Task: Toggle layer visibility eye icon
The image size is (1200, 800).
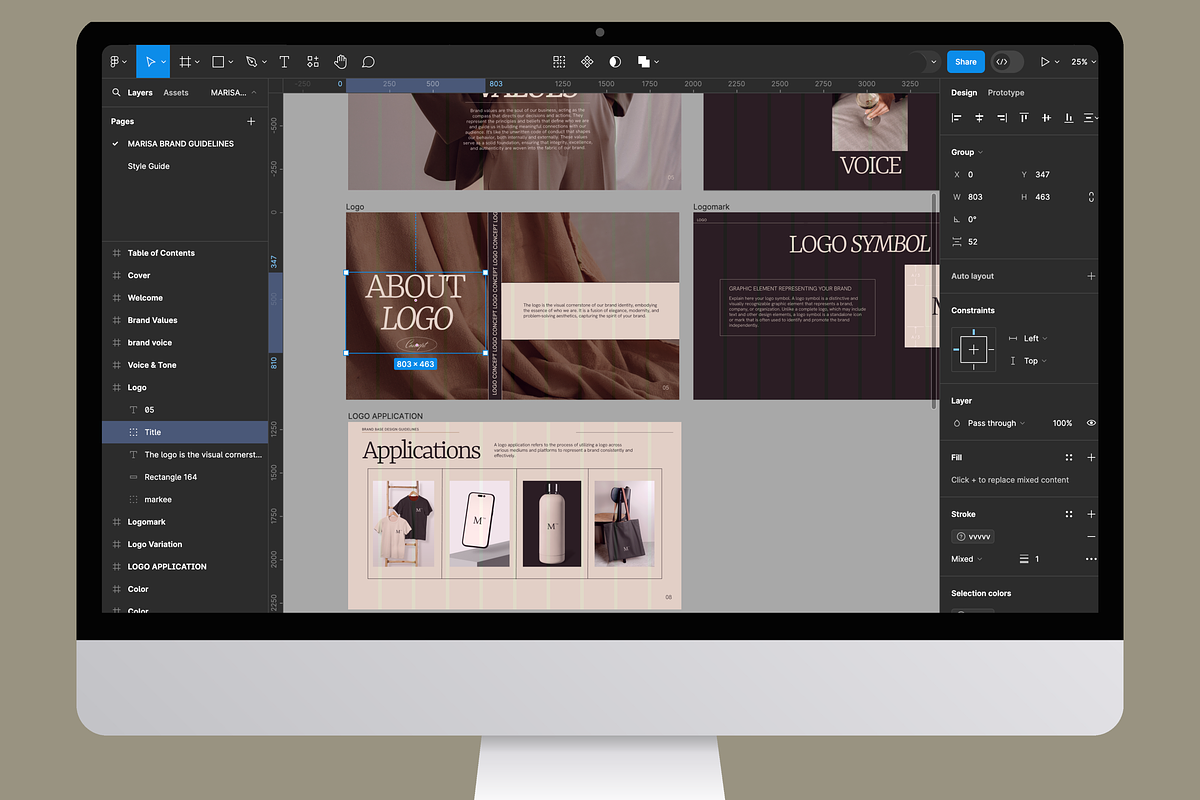Action: coord(1091,423)
